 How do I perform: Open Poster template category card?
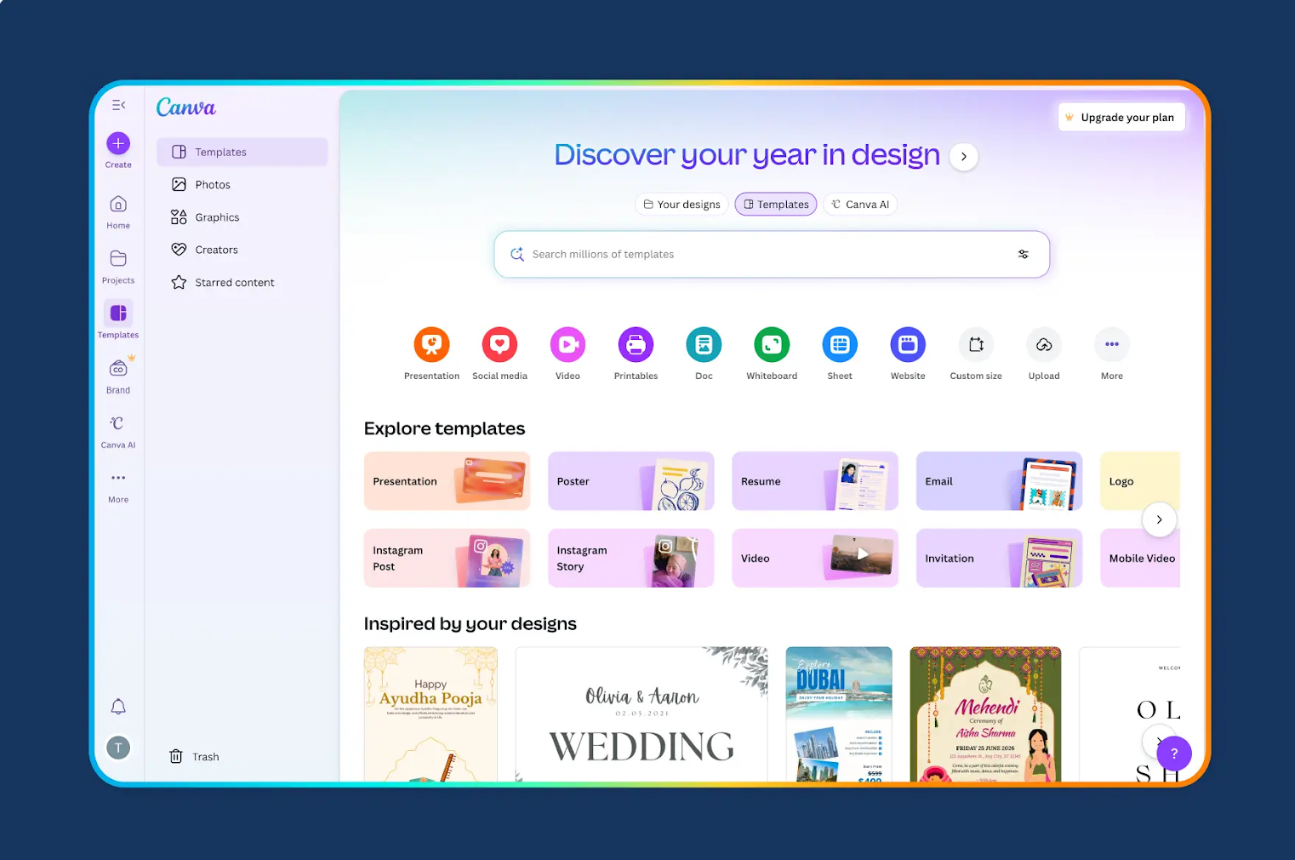pos(631,481)
